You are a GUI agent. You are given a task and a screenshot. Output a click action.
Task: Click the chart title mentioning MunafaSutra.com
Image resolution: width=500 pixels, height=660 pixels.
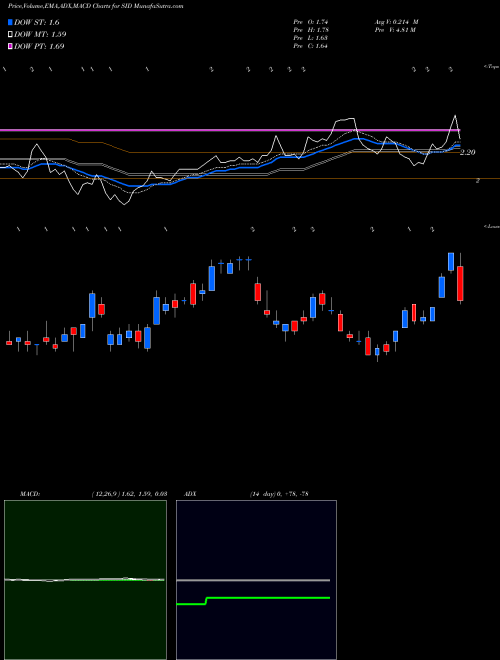point(96,6)
